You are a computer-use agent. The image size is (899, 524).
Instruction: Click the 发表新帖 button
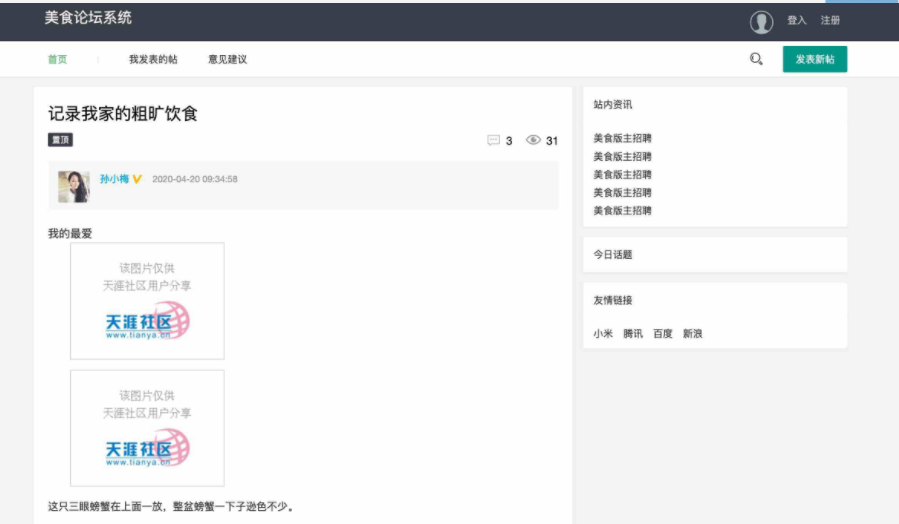tap(815, 59)
